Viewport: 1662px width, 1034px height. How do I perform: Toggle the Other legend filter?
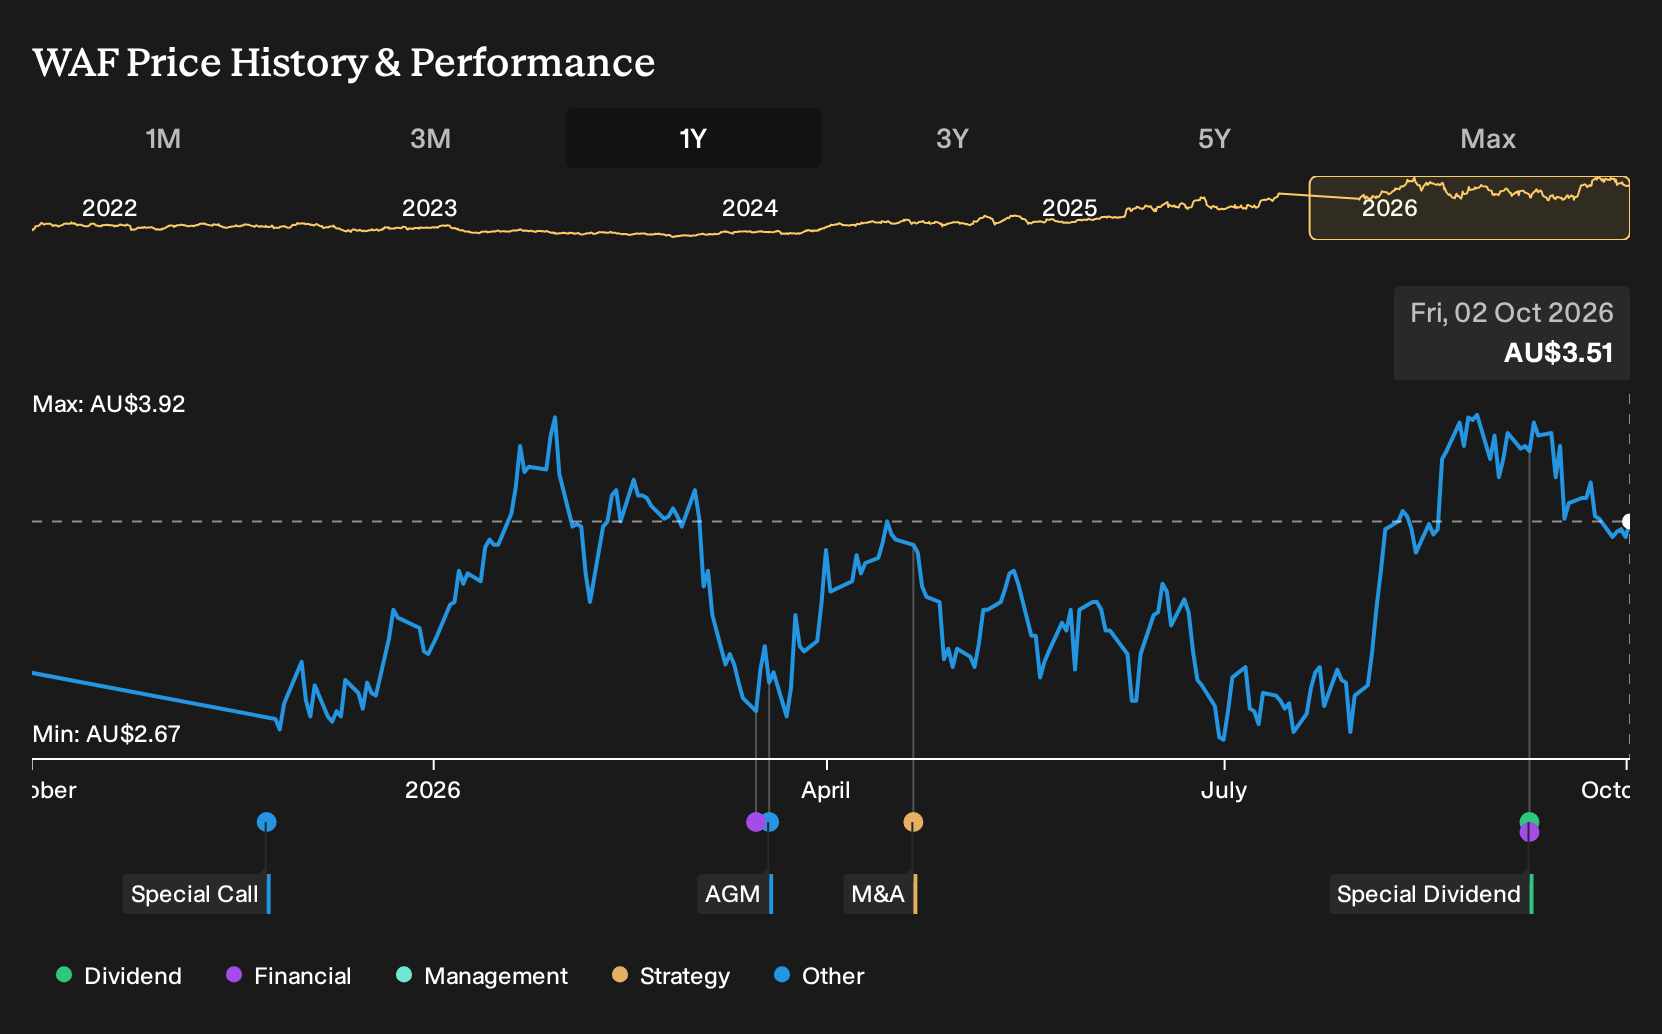pyautogui.click(x=819, y=976)
